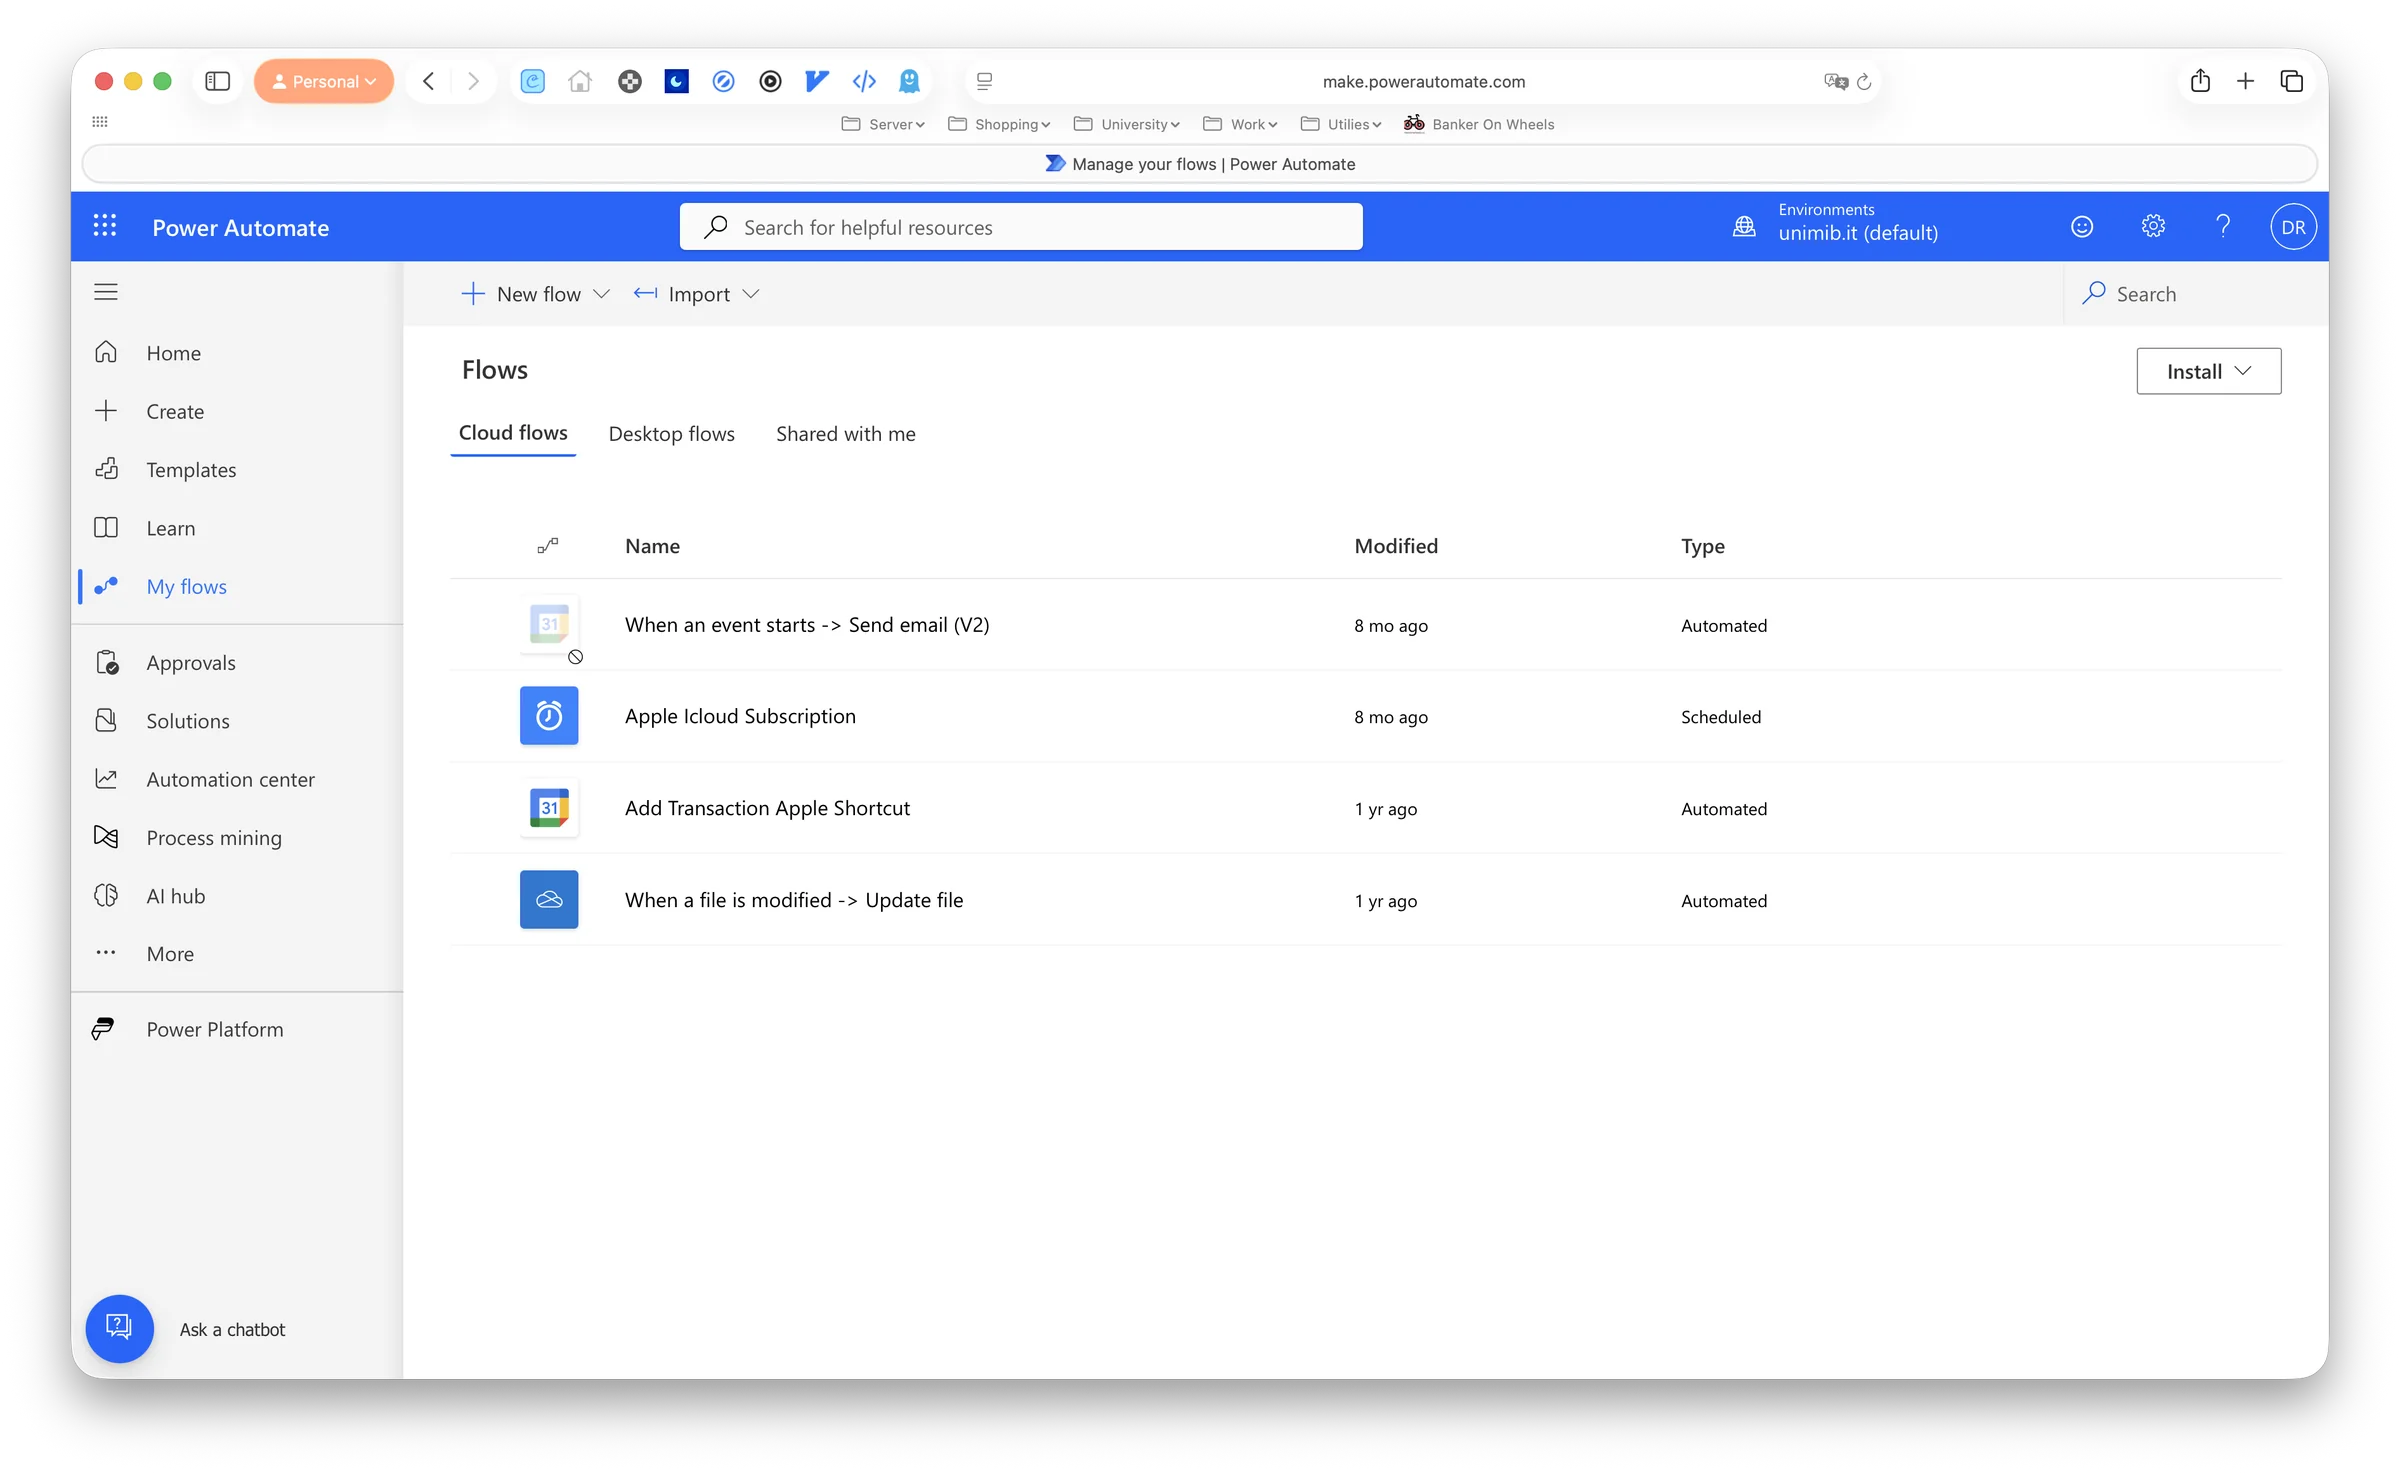
Task: Click the home icon in Safari toolbar
Action: [580, 81]
